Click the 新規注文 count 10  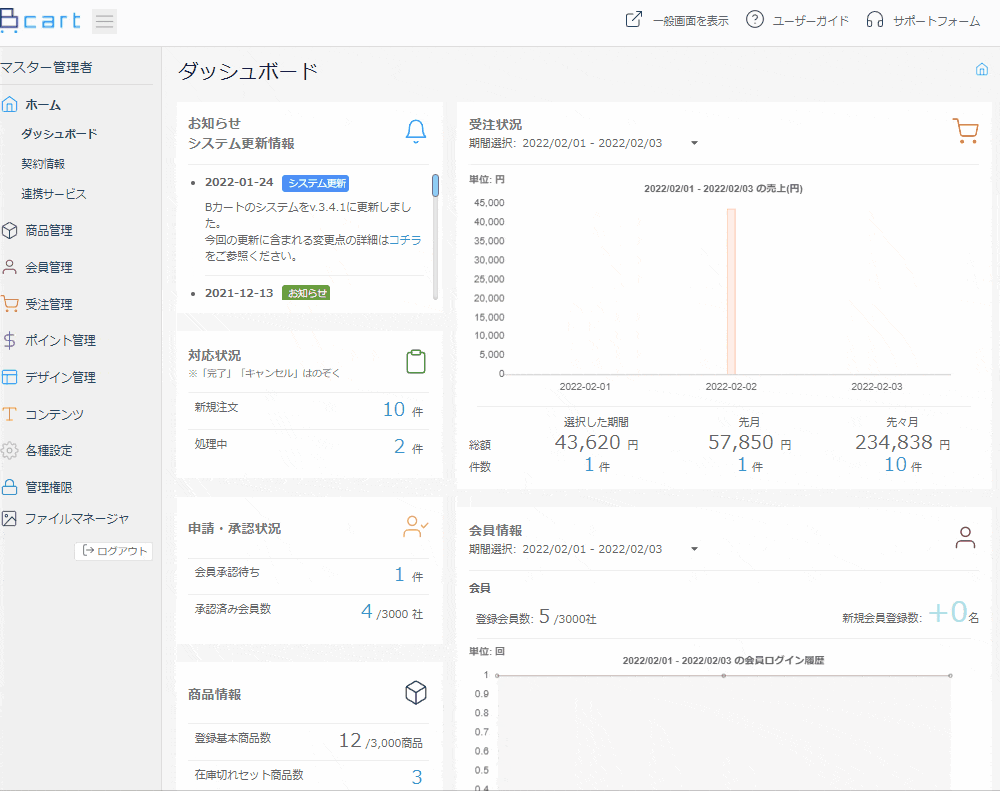[393, 409]
